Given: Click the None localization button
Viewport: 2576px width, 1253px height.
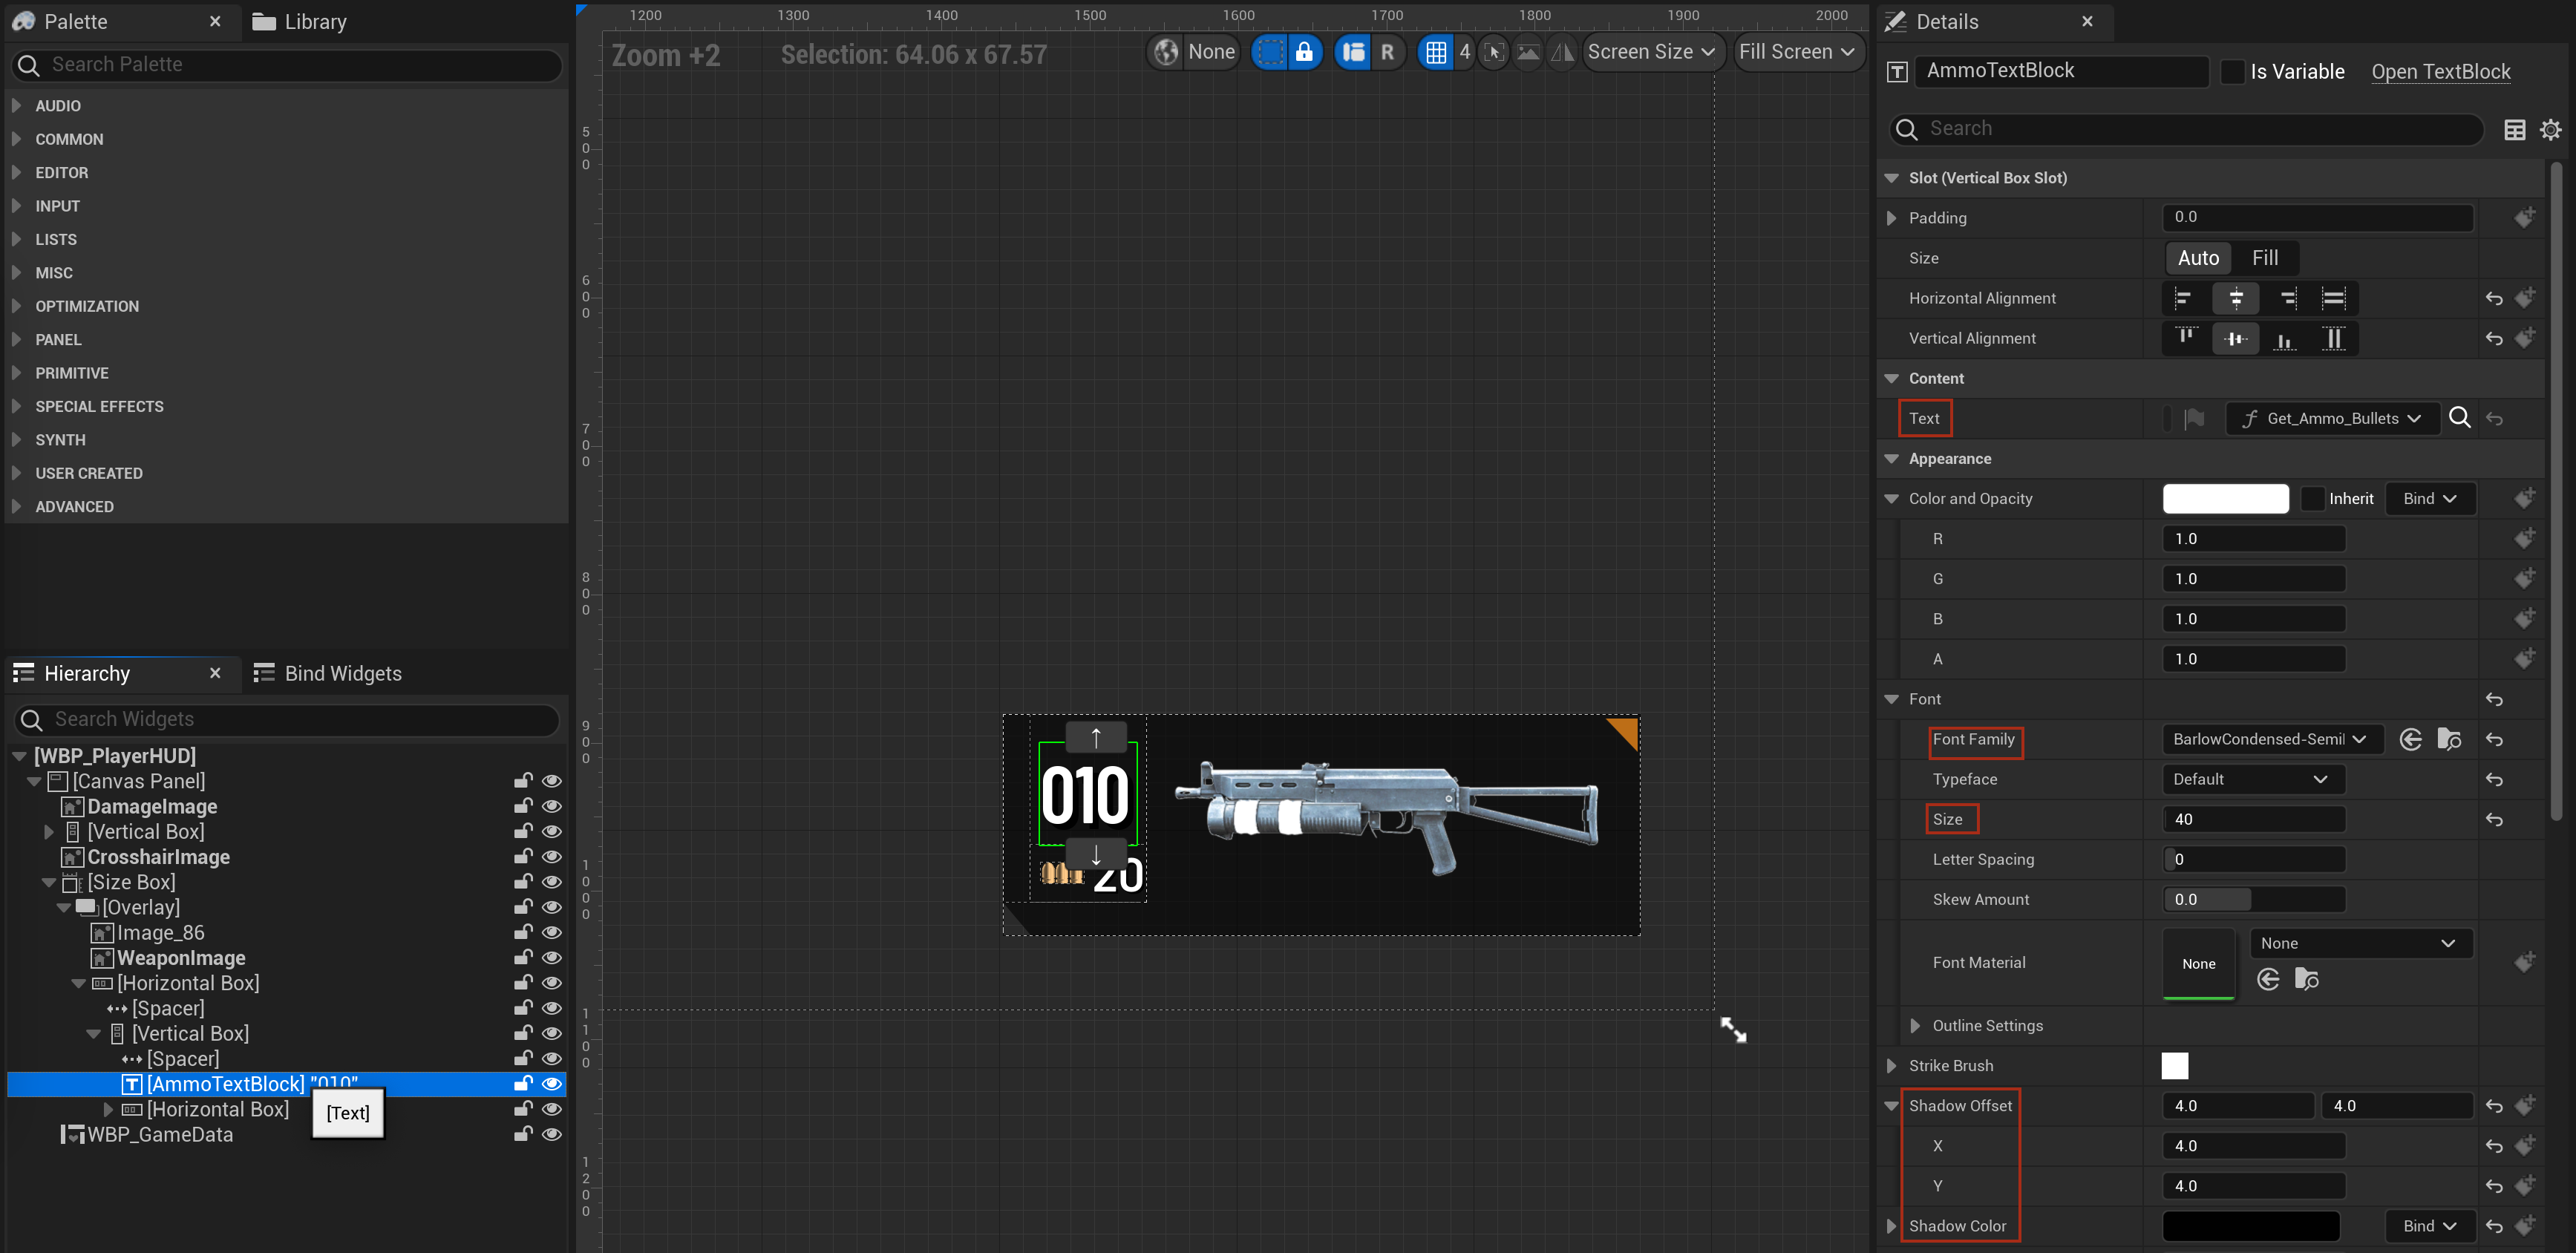Looking at the screenshot, I should 1211,52.
